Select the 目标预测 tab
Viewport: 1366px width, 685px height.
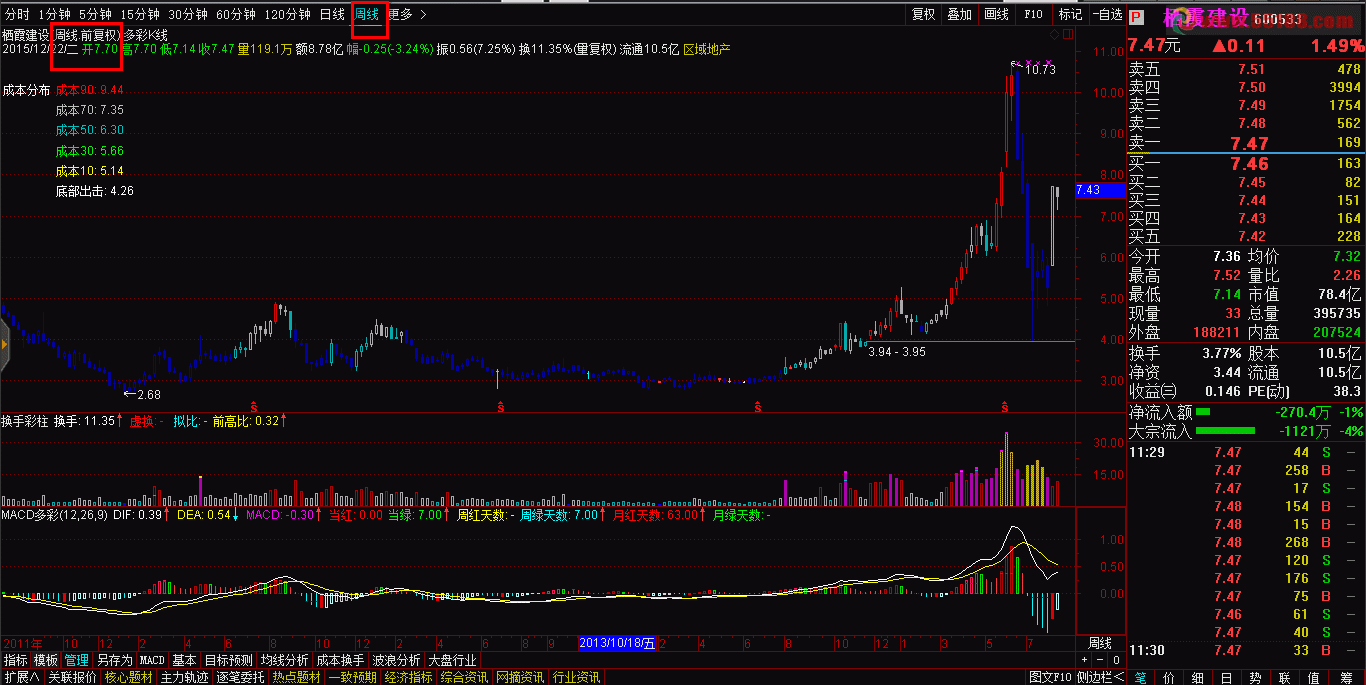coord(228,660)
